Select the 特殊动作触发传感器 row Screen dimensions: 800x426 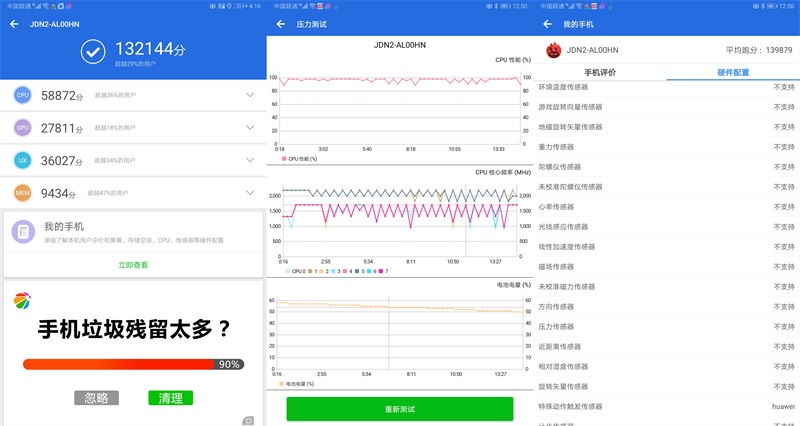[667, 407]
